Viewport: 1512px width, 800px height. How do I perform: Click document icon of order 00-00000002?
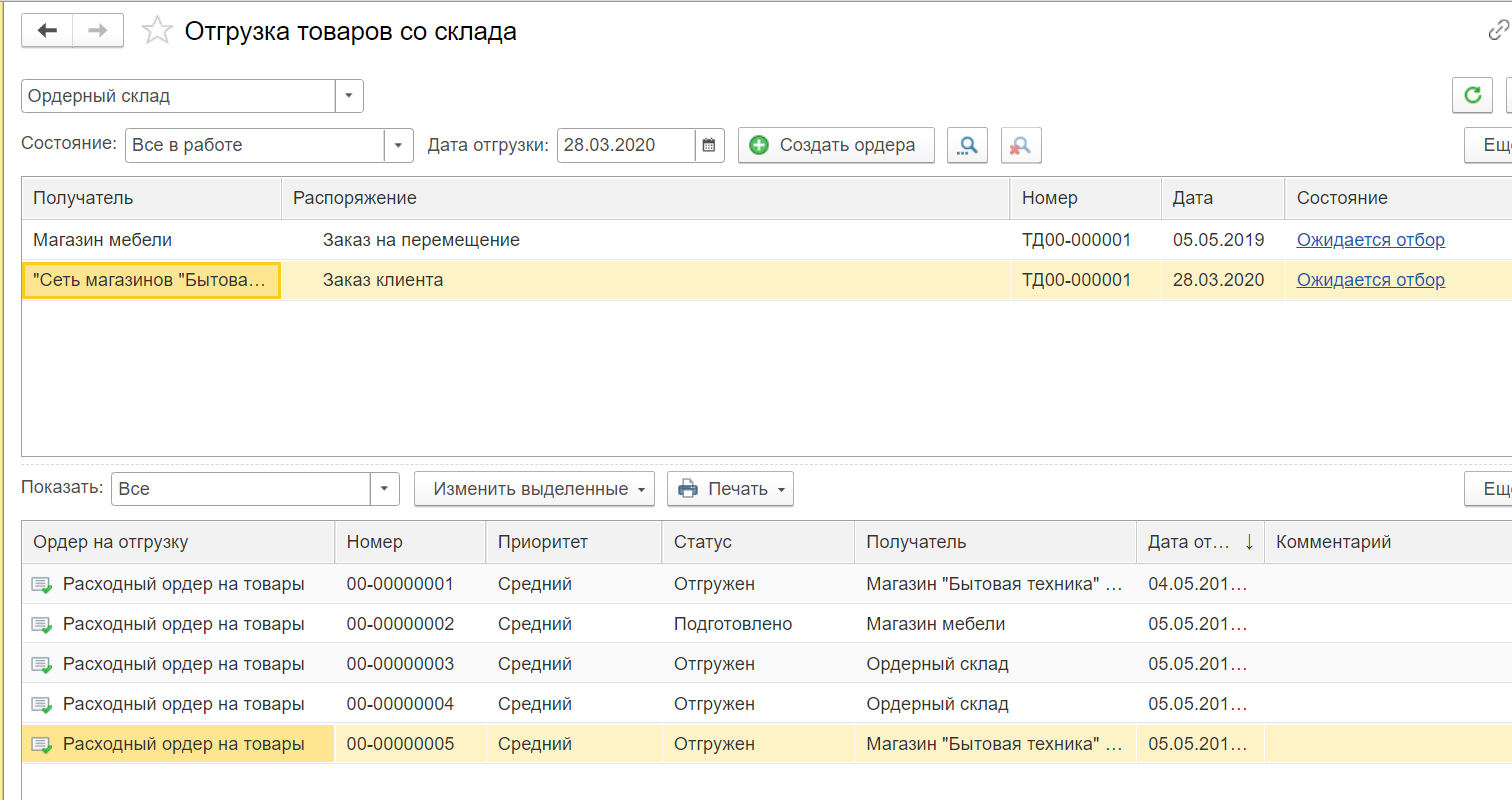tap(41, 624)
